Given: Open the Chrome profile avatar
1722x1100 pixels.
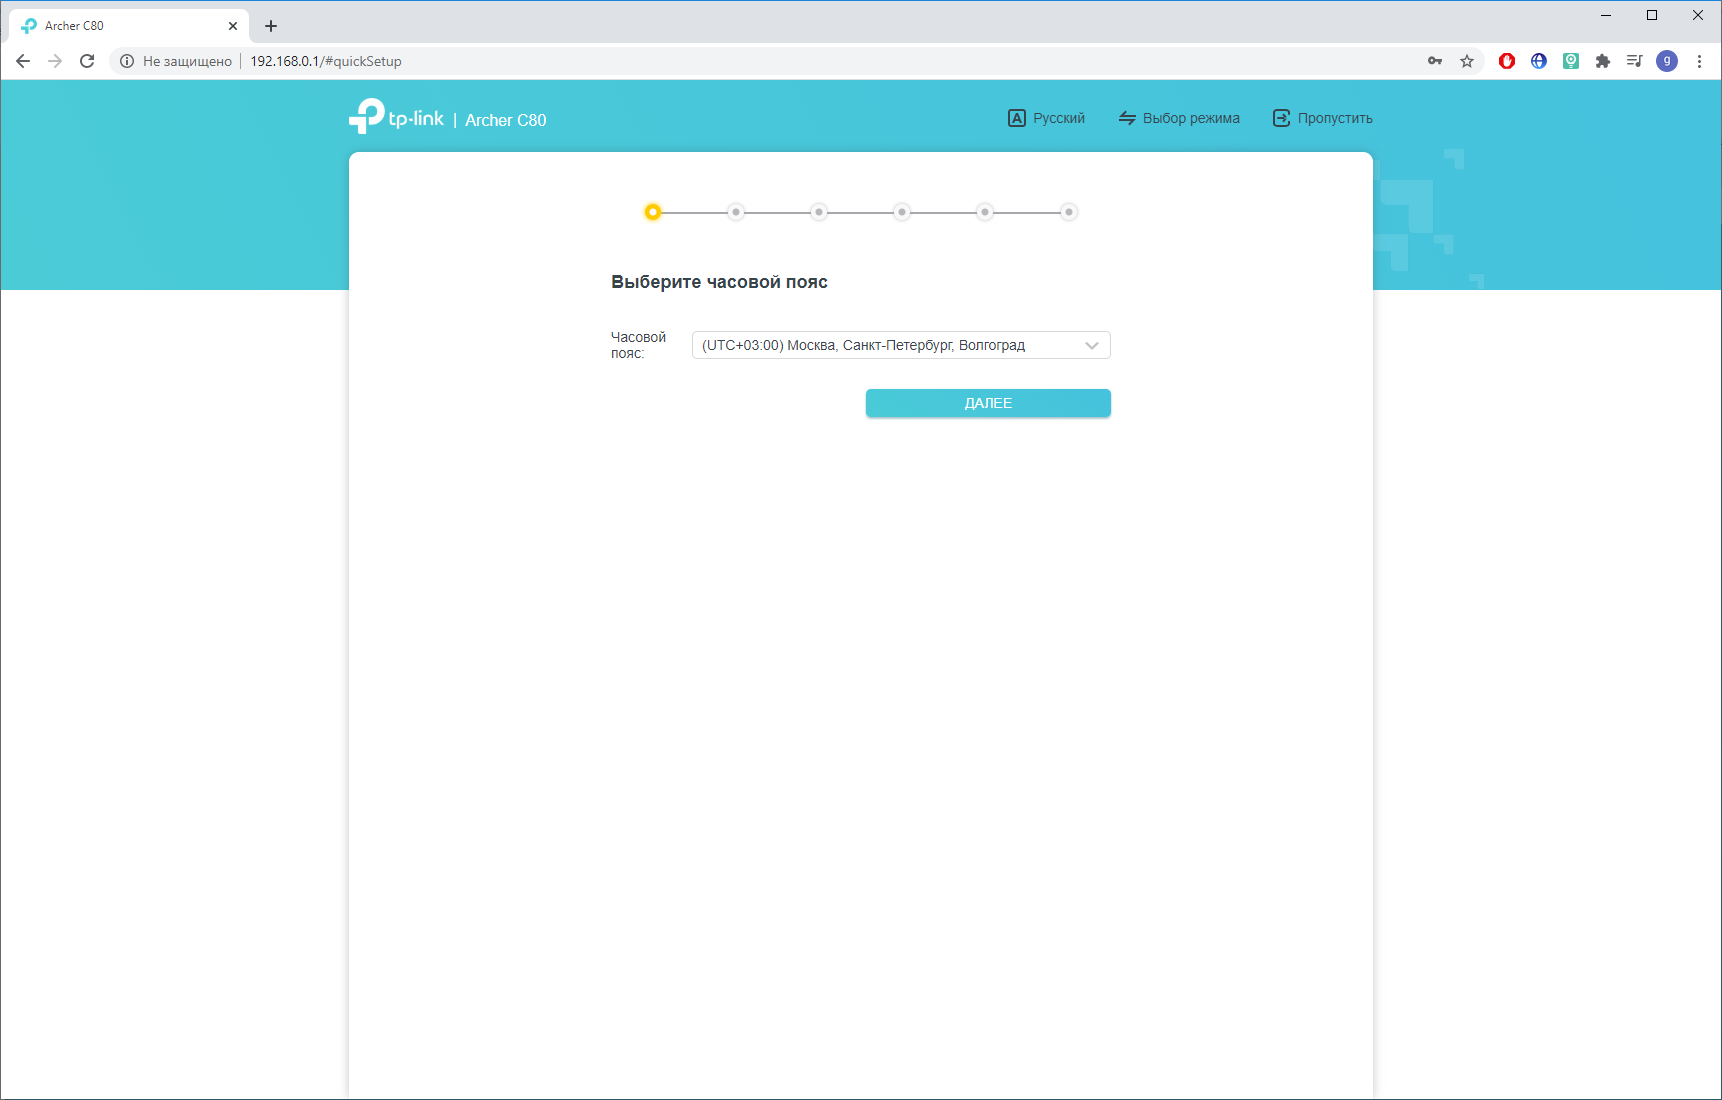Looking at the screenshot, I should coord(1667,61).
